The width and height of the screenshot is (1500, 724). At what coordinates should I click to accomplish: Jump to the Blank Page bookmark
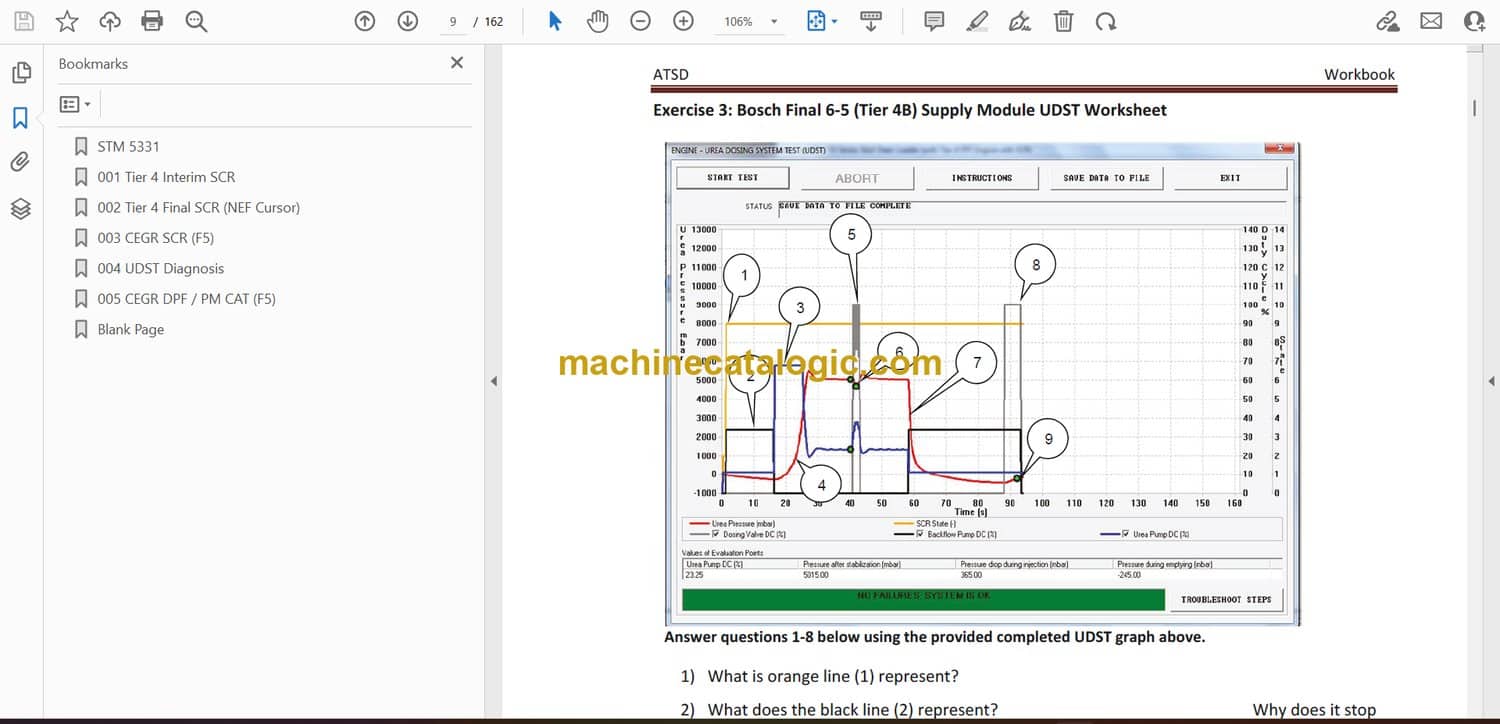130,329
